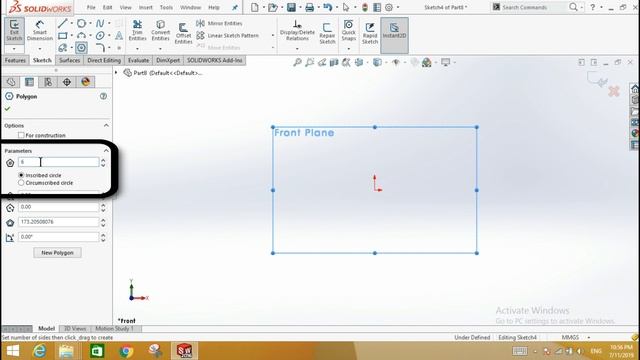Open the Motion Study 1 tab
Viewport: 640px width, 360px height.
click(114, 329)
